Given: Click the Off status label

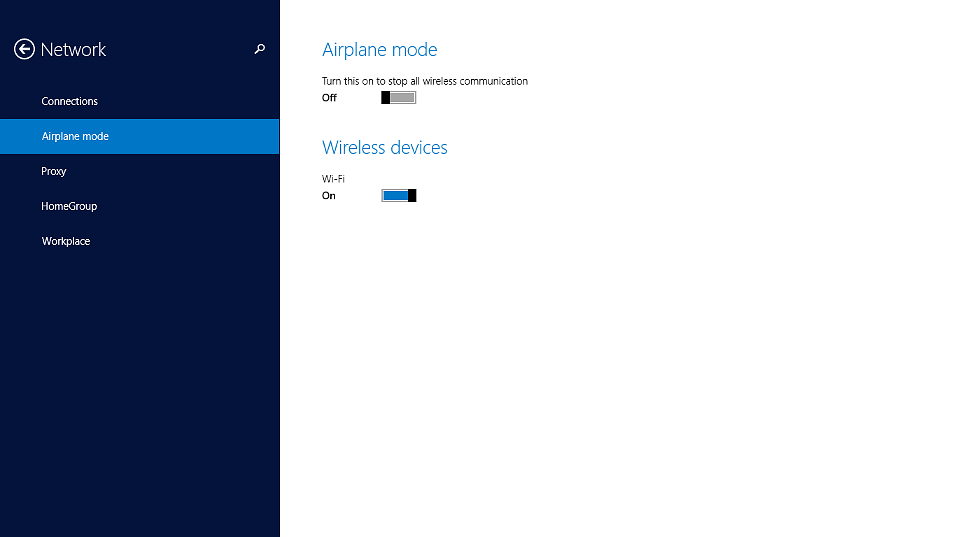Looking at the screenshot, I should [x=329, y=98].
